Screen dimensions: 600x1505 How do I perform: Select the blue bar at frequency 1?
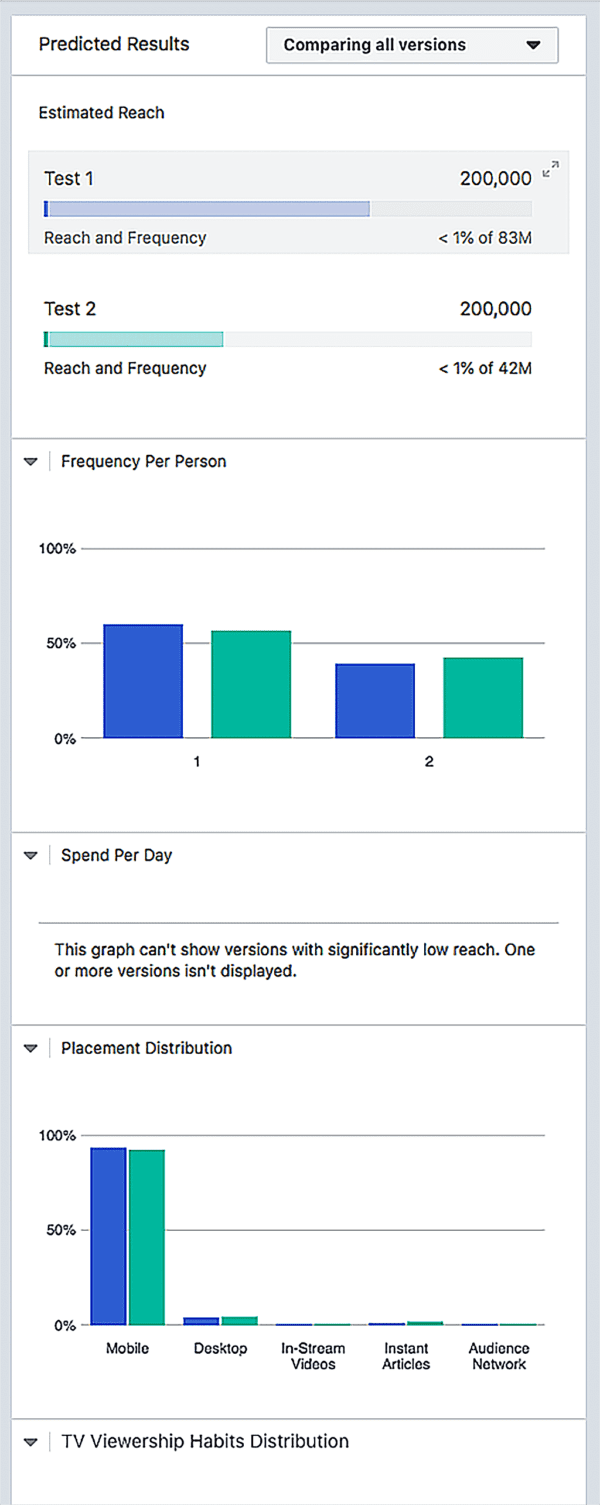click(142, 680)
